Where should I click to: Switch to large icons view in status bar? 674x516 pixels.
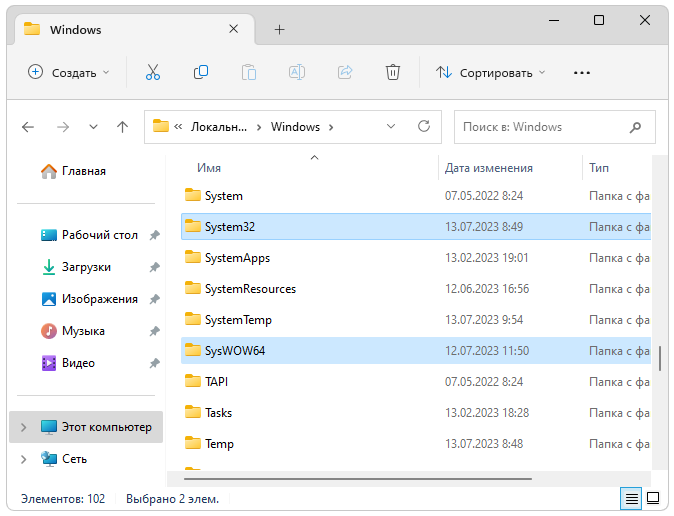tap(653, 498)
